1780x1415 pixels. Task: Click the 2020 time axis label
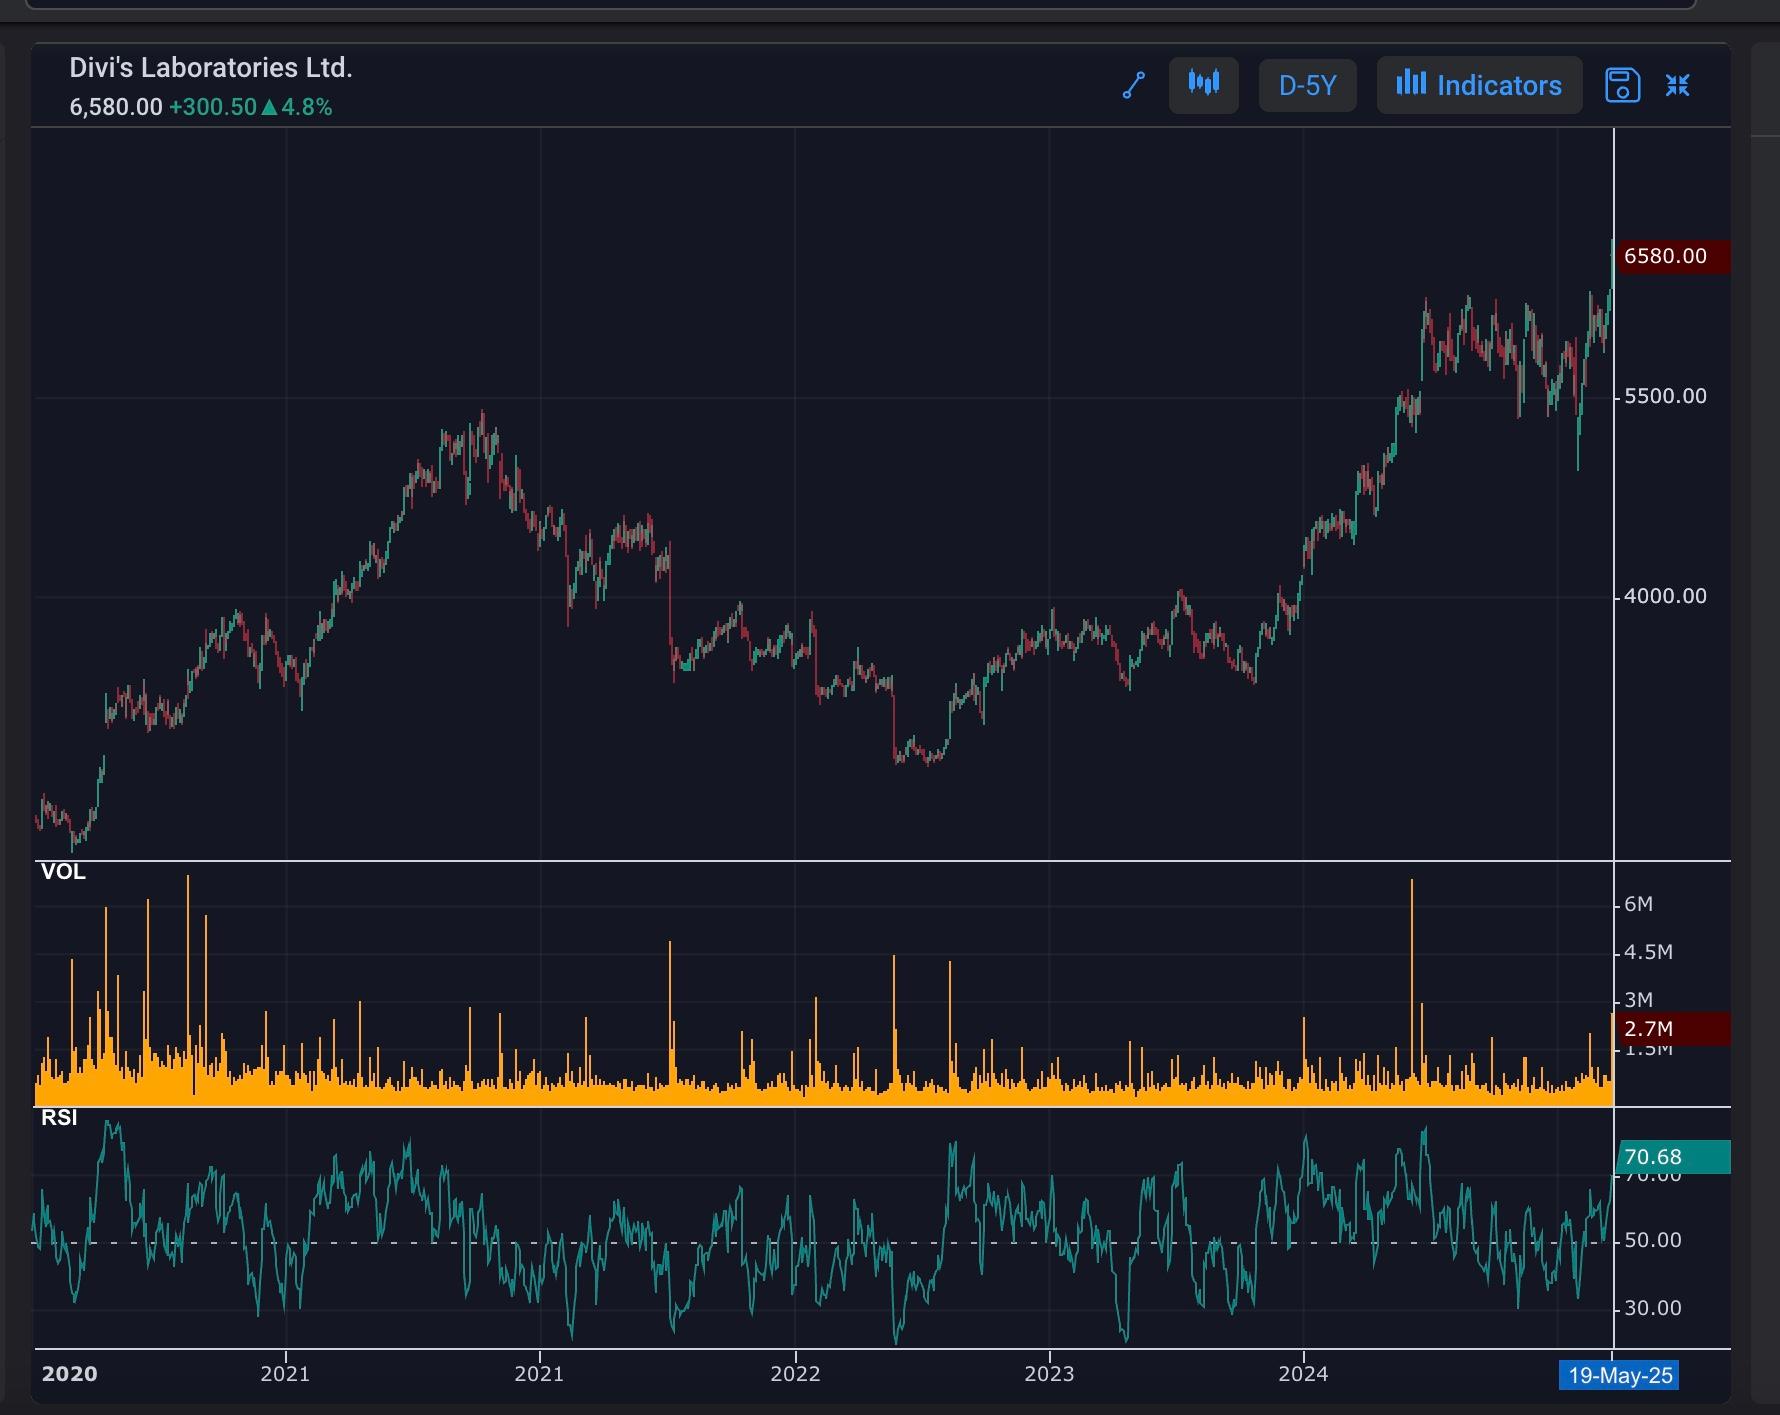click(x=69, y=1374)
